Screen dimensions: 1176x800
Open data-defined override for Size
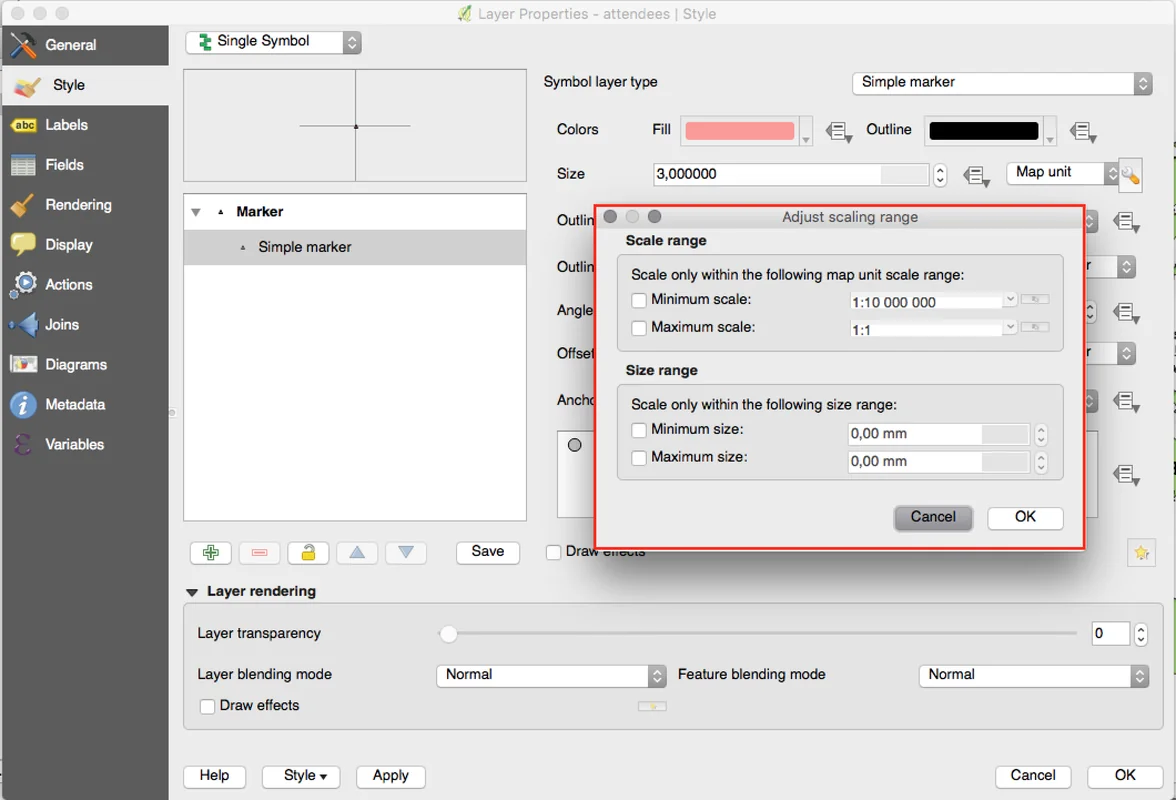coord(976,176)
